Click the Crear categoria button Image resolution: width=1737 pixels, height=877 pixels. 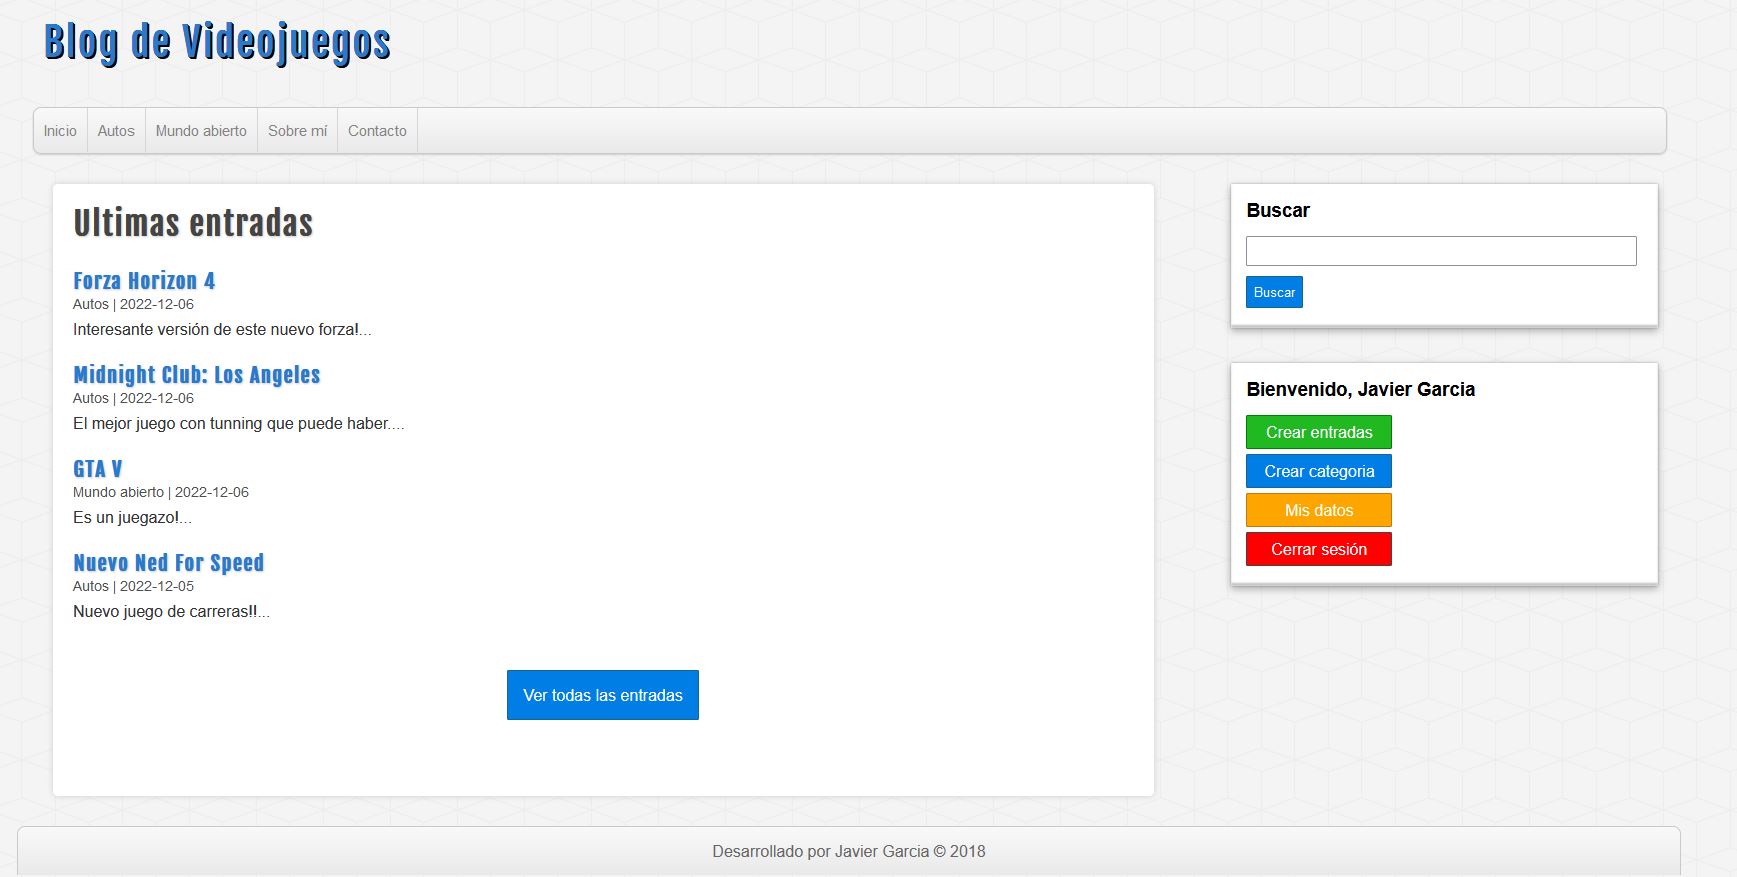1319,471
